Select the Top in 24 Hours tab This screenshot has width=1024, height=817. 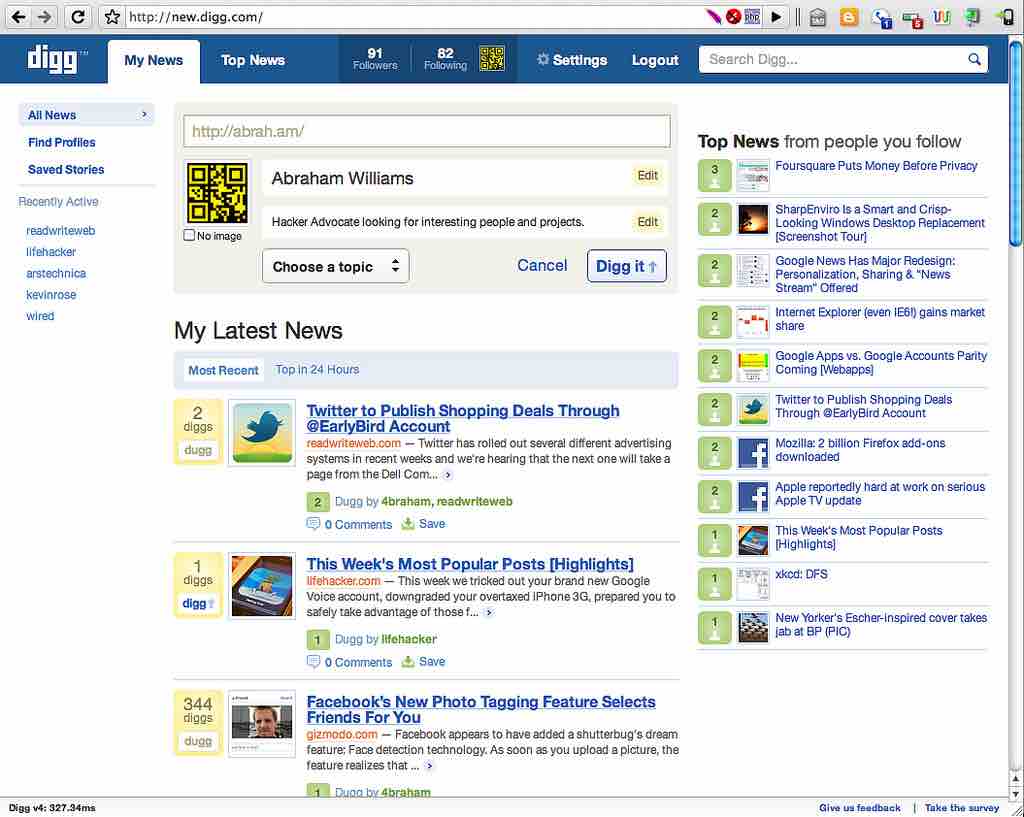point(317,370)
